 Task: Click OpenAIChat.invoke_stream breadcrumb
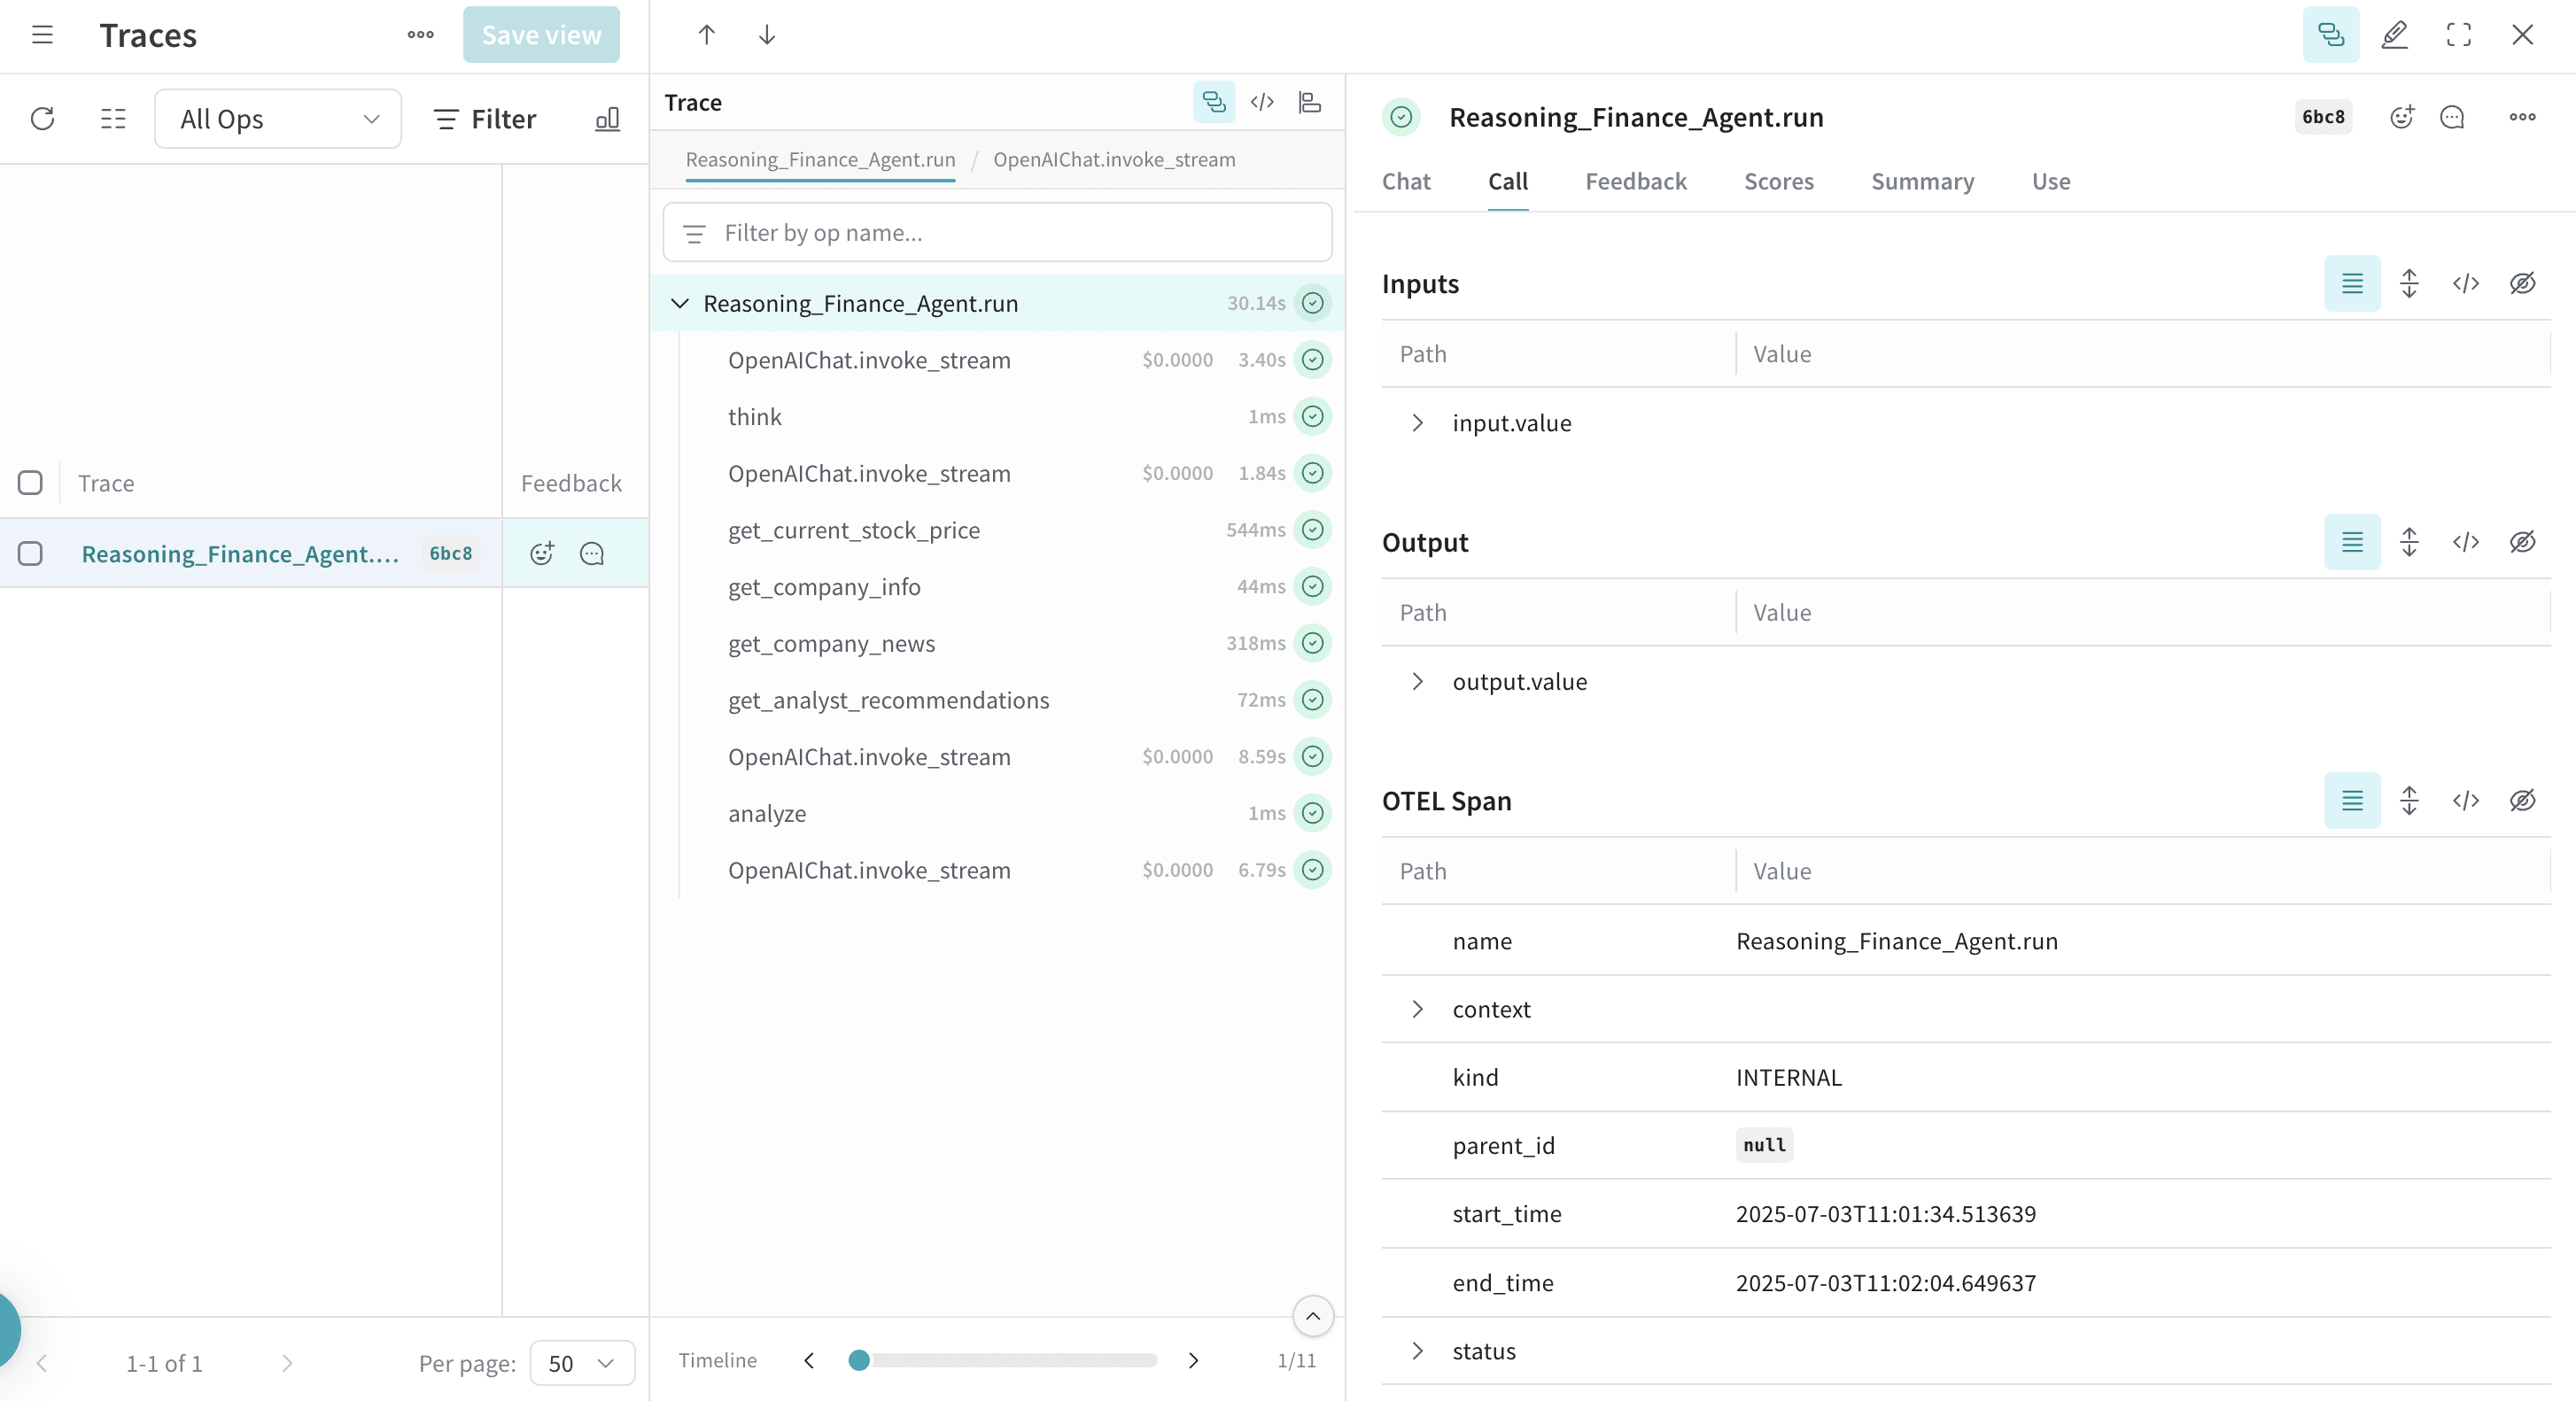click(x=1114, y=159)
